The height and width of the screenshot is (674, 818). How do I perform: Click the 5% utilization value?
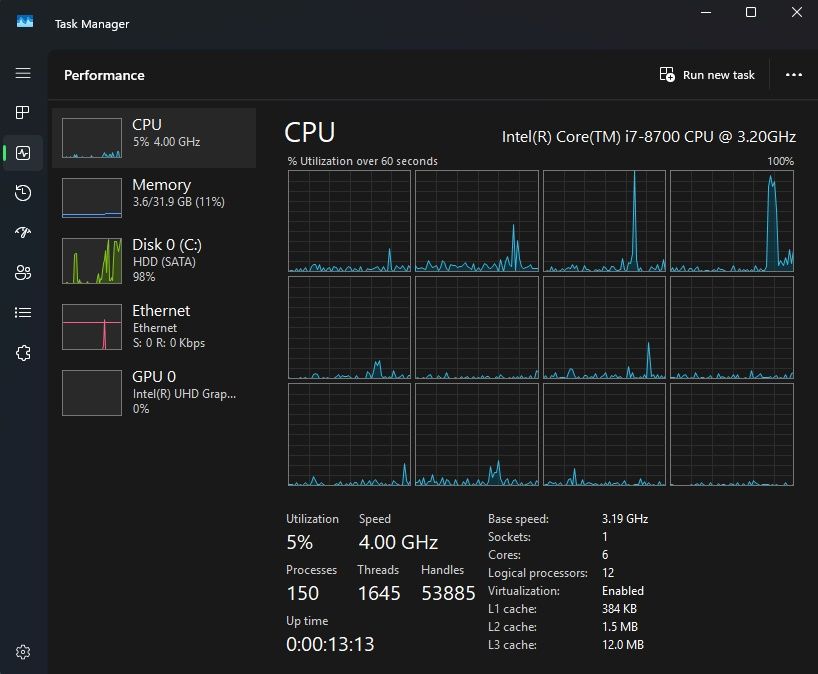click(x=299, y=542)
